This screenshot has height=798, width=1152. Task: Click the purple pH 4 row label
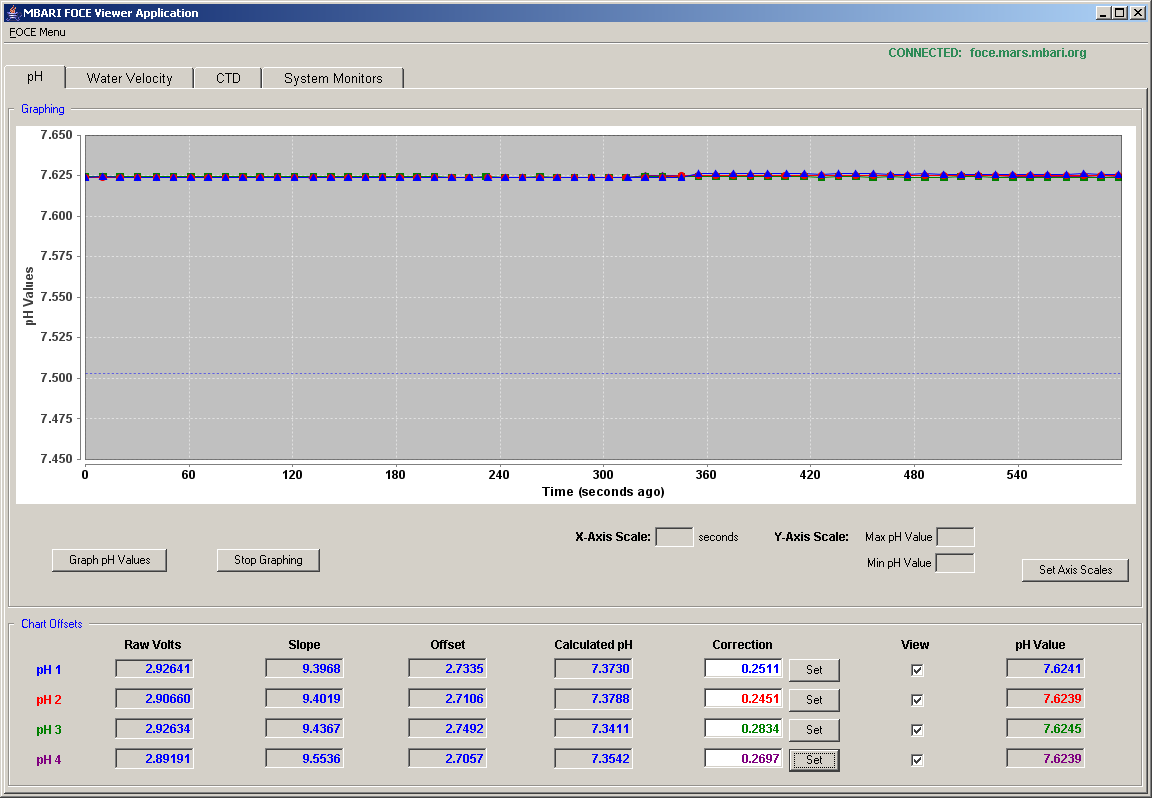pyautogui.click(x=48, y=761)
